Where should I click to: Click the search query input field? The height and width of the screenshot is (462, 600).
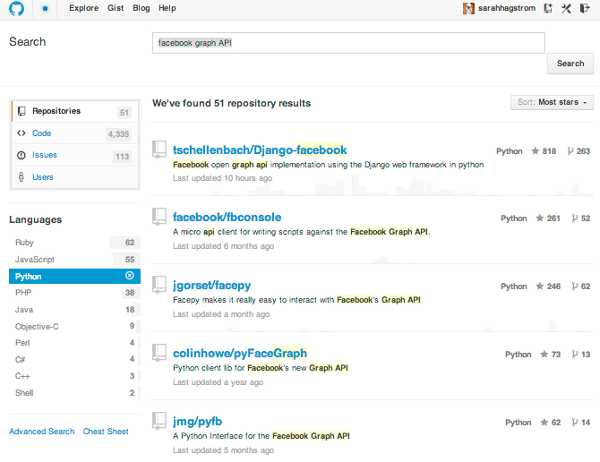(x=348, y=43)
